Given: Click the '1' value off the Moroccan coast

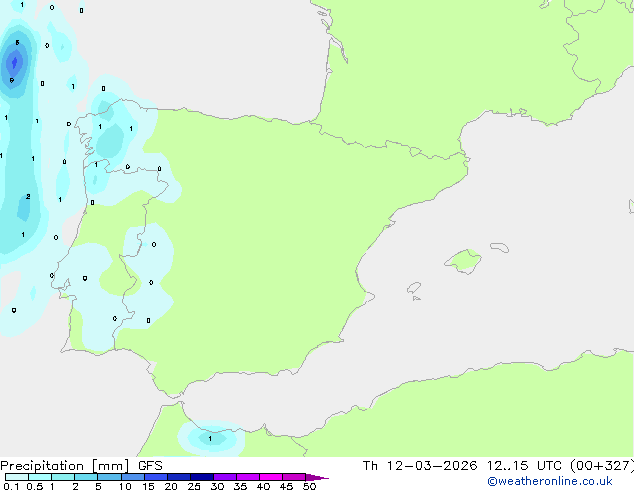Looking at the screenshot, I should [210, 439].
